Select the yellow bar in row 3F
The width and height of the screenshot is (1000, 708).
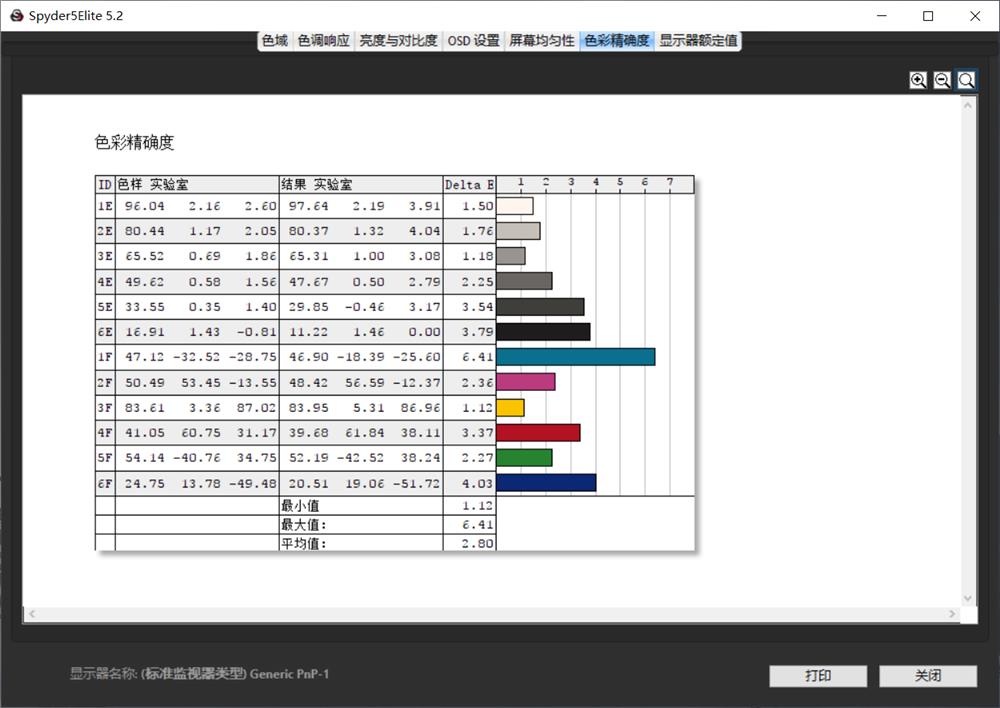[513, 406]
